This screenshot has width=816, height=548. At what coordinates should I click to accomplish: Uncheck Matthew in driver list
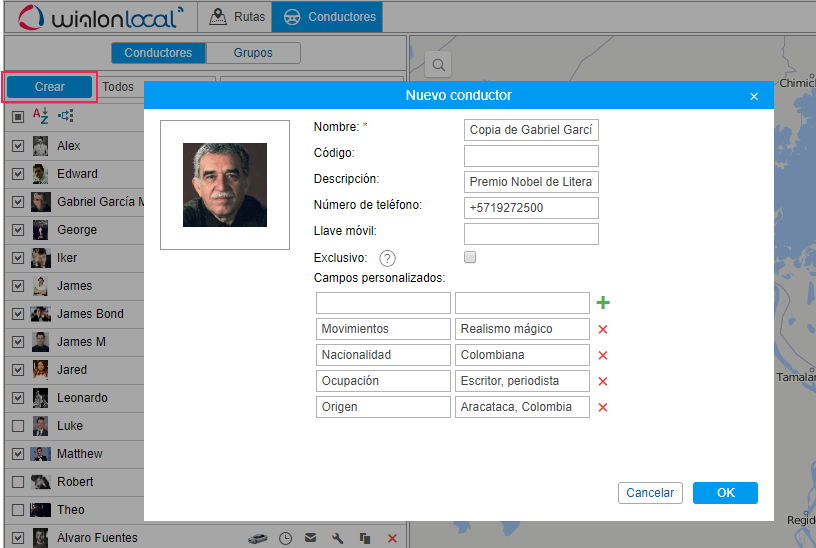(x=18, y=454)
